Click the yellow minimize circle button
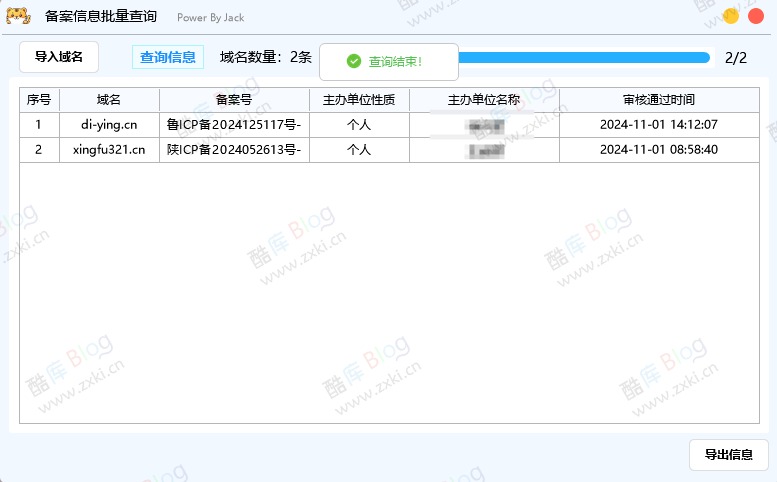 coord(730,16)
